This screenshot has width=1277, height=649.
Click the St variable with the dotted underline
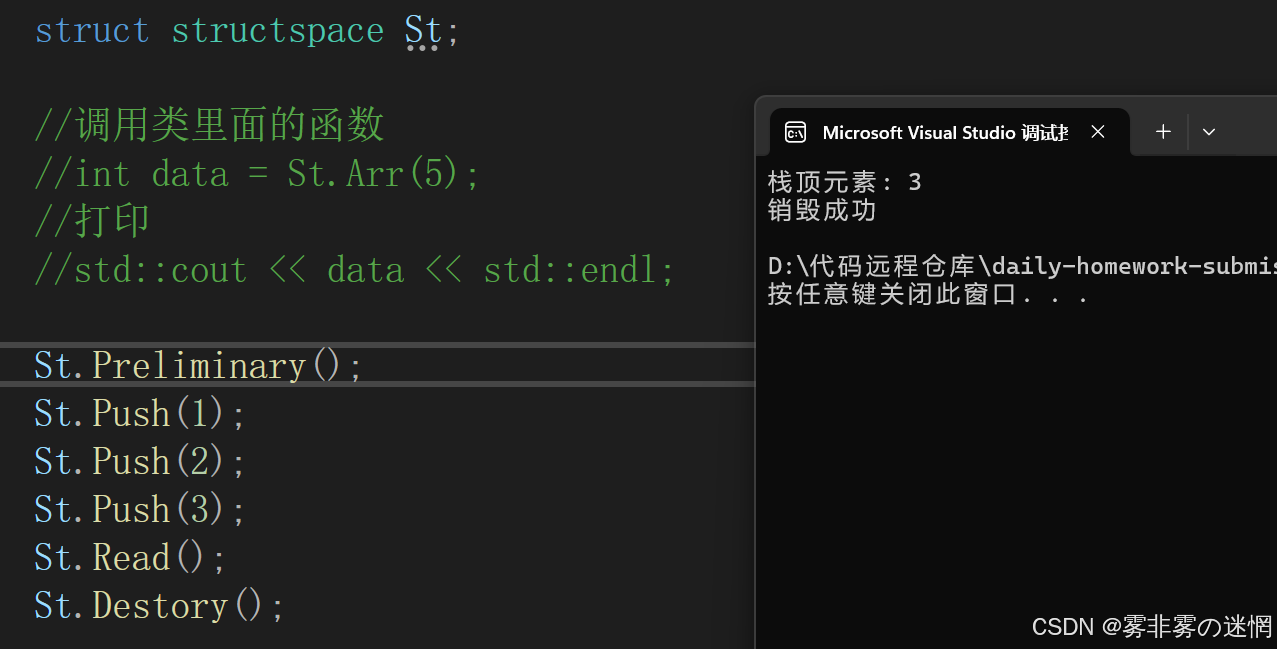[422, 31]
